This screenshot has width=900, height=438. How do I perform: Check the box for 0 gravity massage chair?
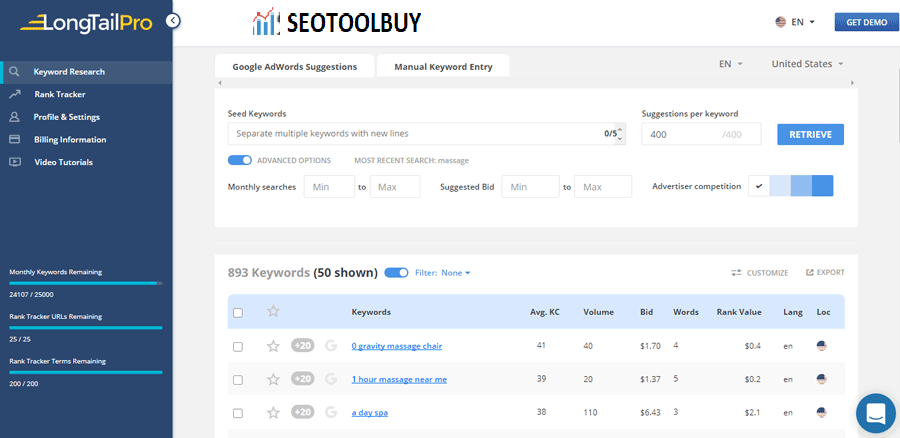pos(238,347)
